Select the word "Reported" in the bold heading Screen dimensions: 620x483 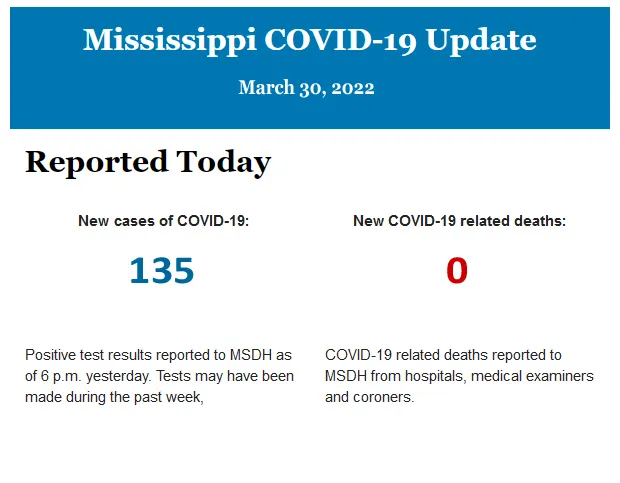tap(96, 162)
